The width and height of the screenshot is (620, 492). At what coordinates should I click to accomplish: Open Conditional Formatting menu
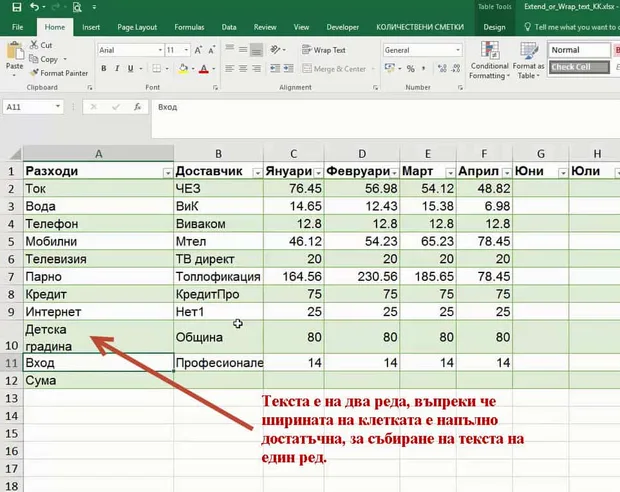[489, 60]
